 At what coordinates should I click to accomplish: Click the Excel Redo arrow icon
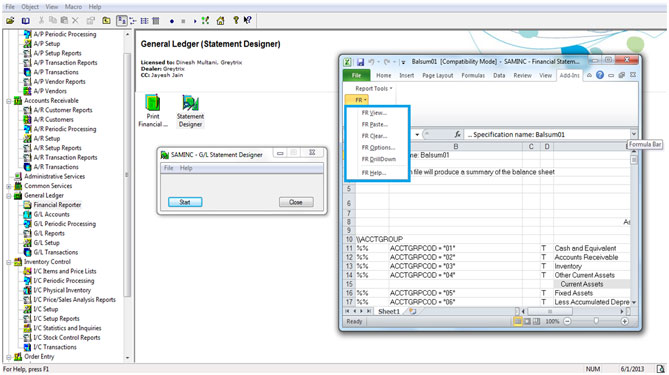pos(387,62)
